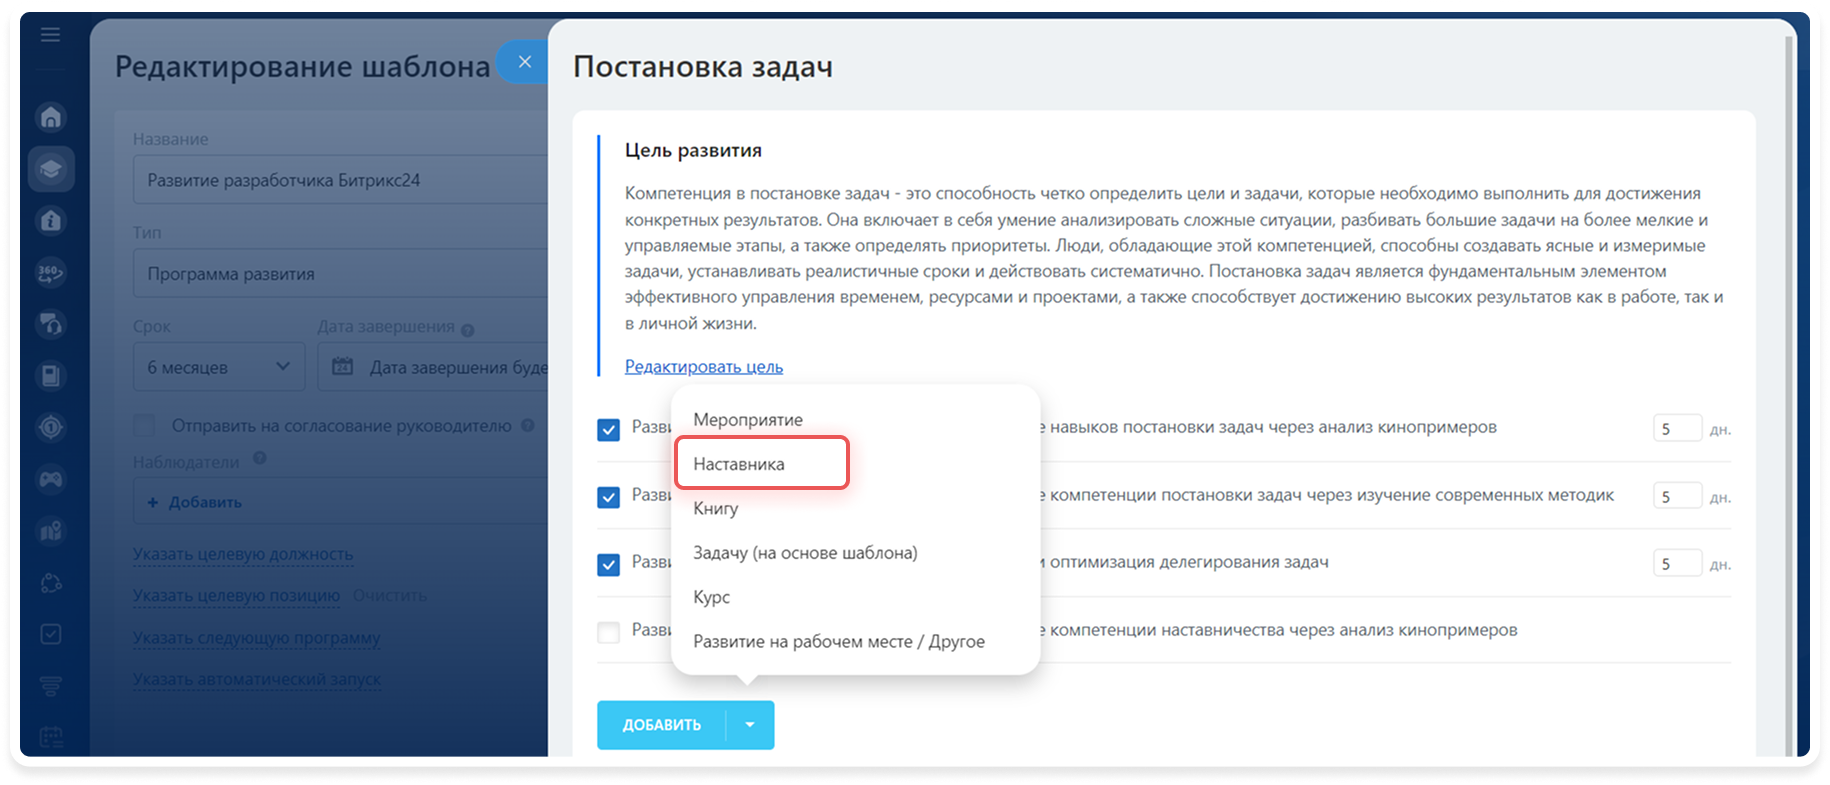
Task: Select Мероприятие from the popup menu
Action: point(748,419)
